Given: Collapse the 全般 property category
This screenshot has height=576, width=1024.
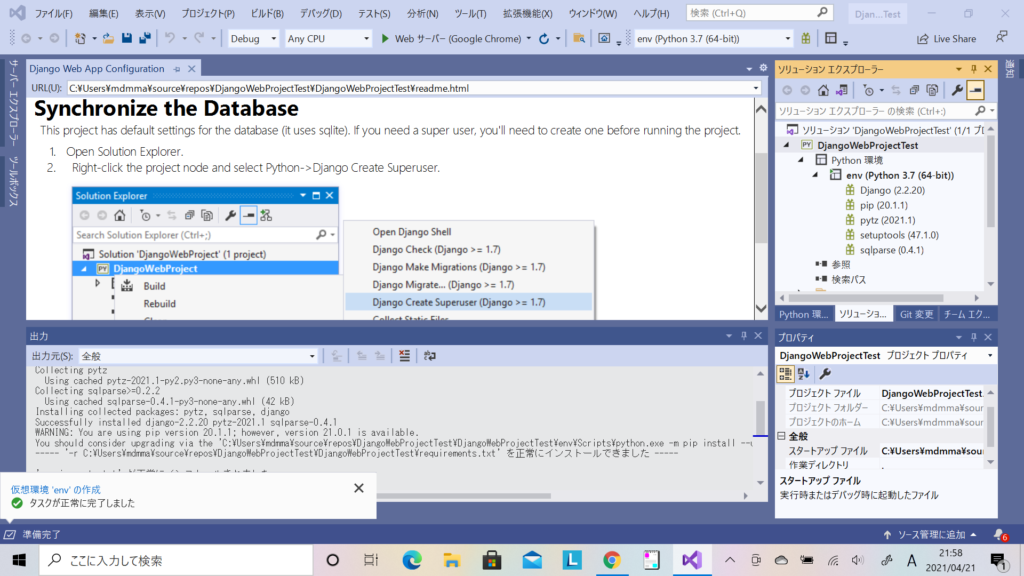Looking at the screenshot, I should click(x=782, y=436).
